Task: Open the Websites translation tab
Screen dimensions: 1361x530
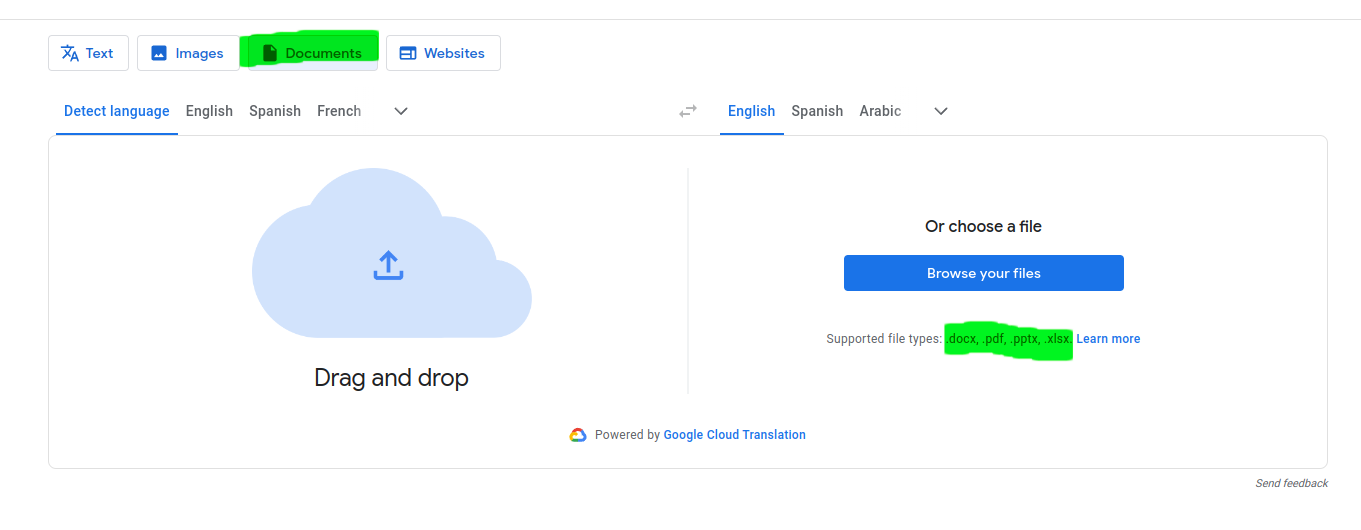Action: pos(443,53)
